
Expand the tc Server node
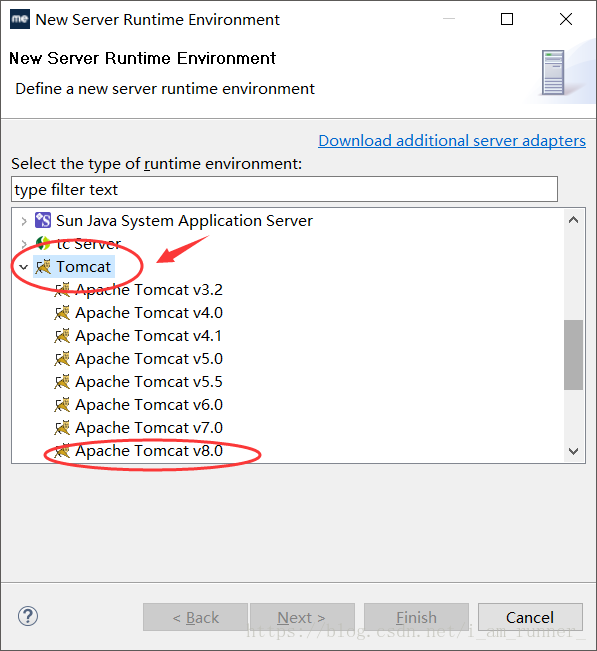(x=24, y=244)
